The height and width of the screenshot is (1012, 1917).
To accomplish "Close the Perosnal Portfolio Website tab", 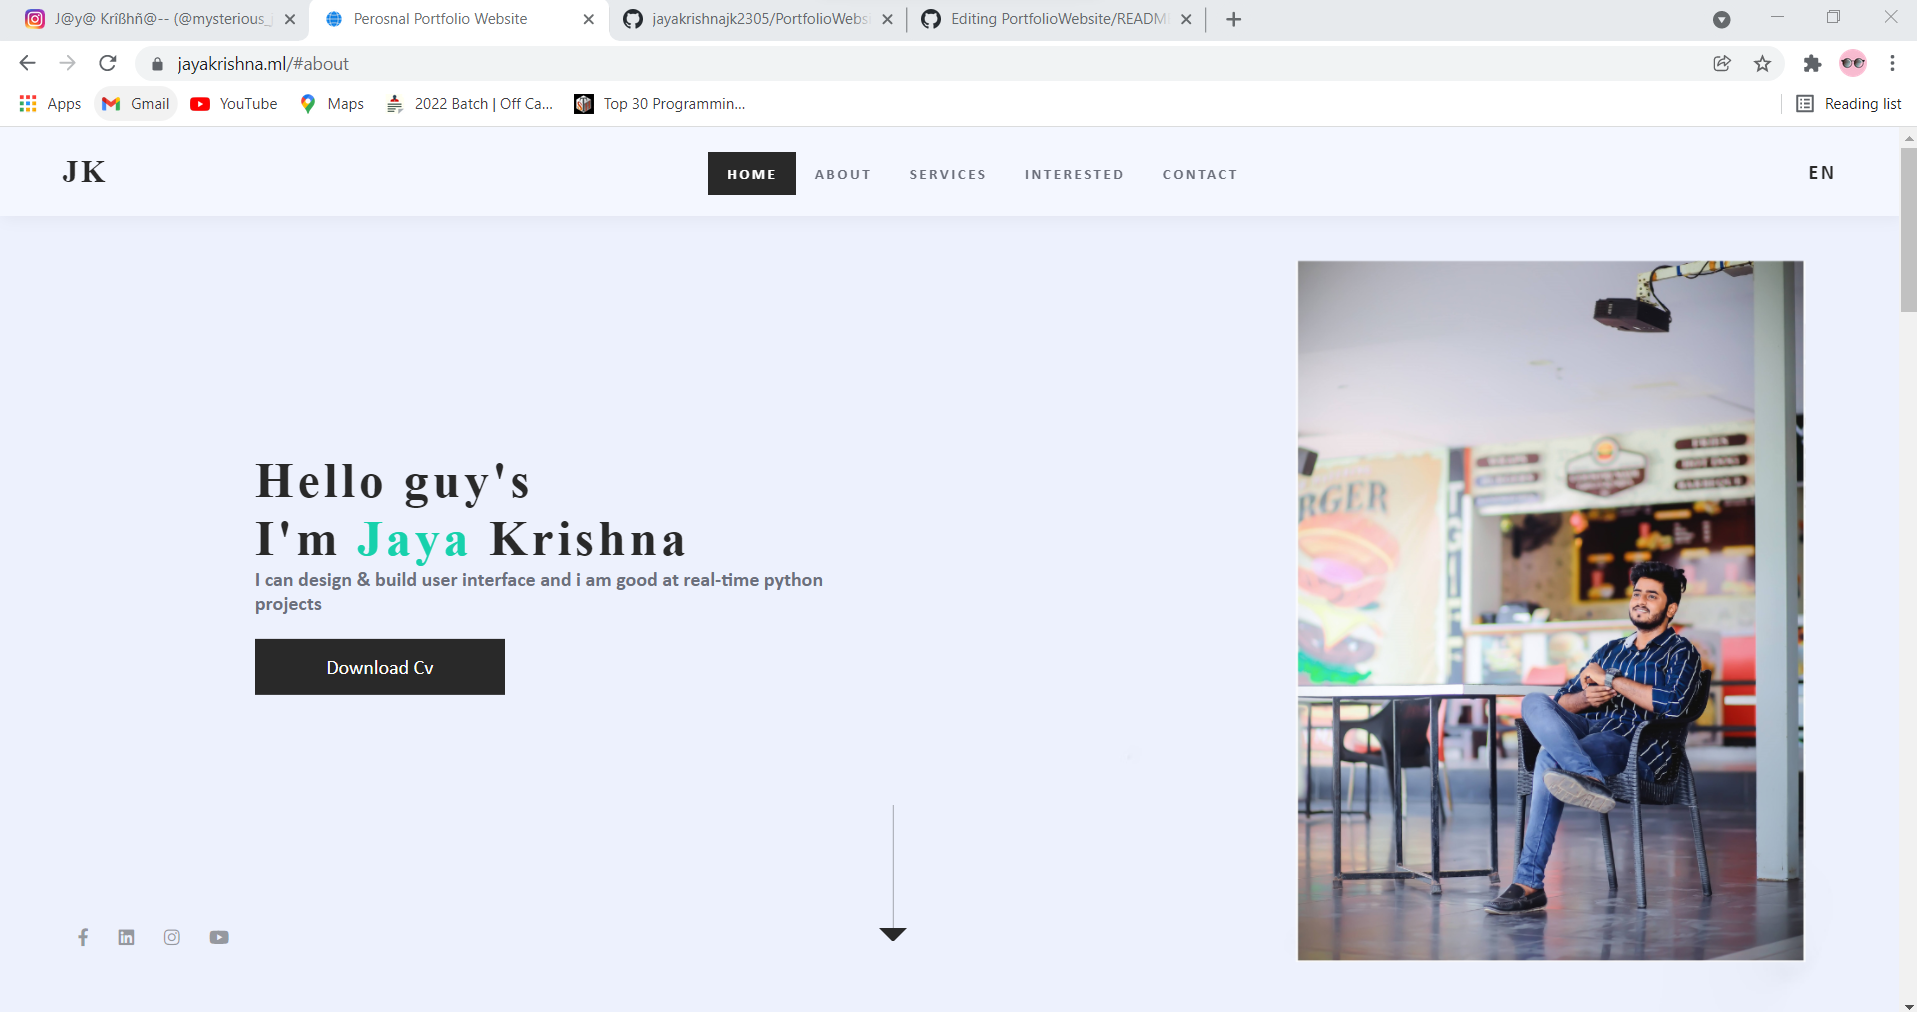I will click(x=588, y=19).
